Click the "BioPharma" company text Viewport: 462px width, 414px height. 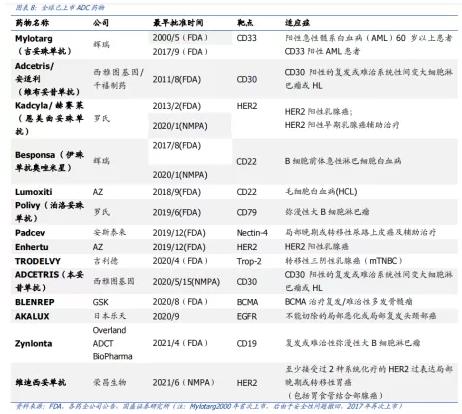(112, 357)
